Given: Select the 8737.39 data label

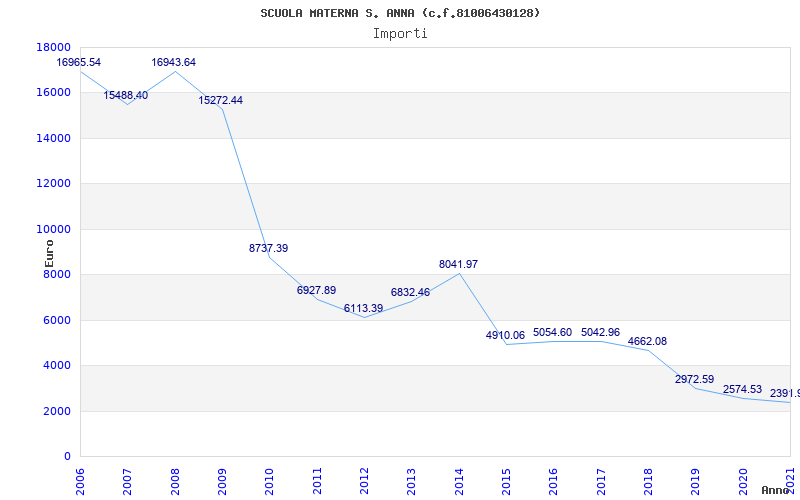Looking at the screenshot, I should [268, 248].
